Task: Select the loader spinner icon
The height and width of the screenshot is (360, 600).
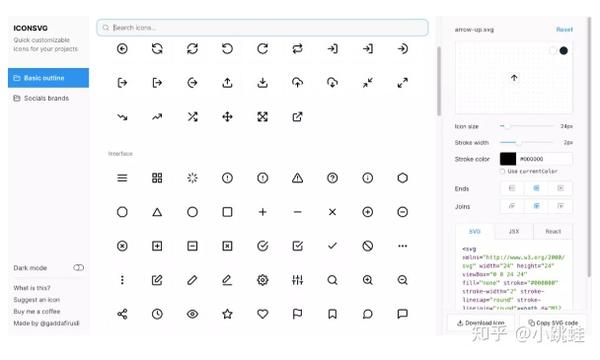Action: tap(192, 178)
